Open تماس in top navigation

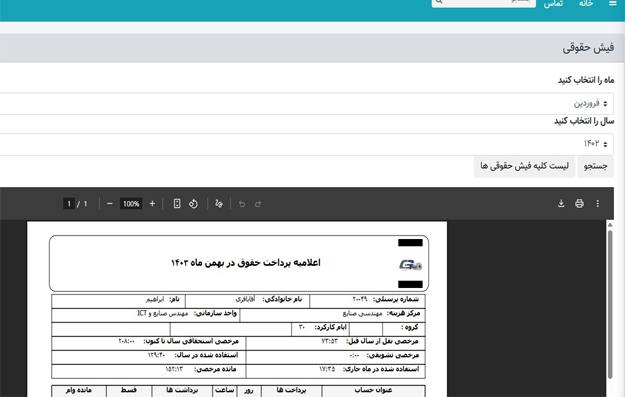[554, 4]
